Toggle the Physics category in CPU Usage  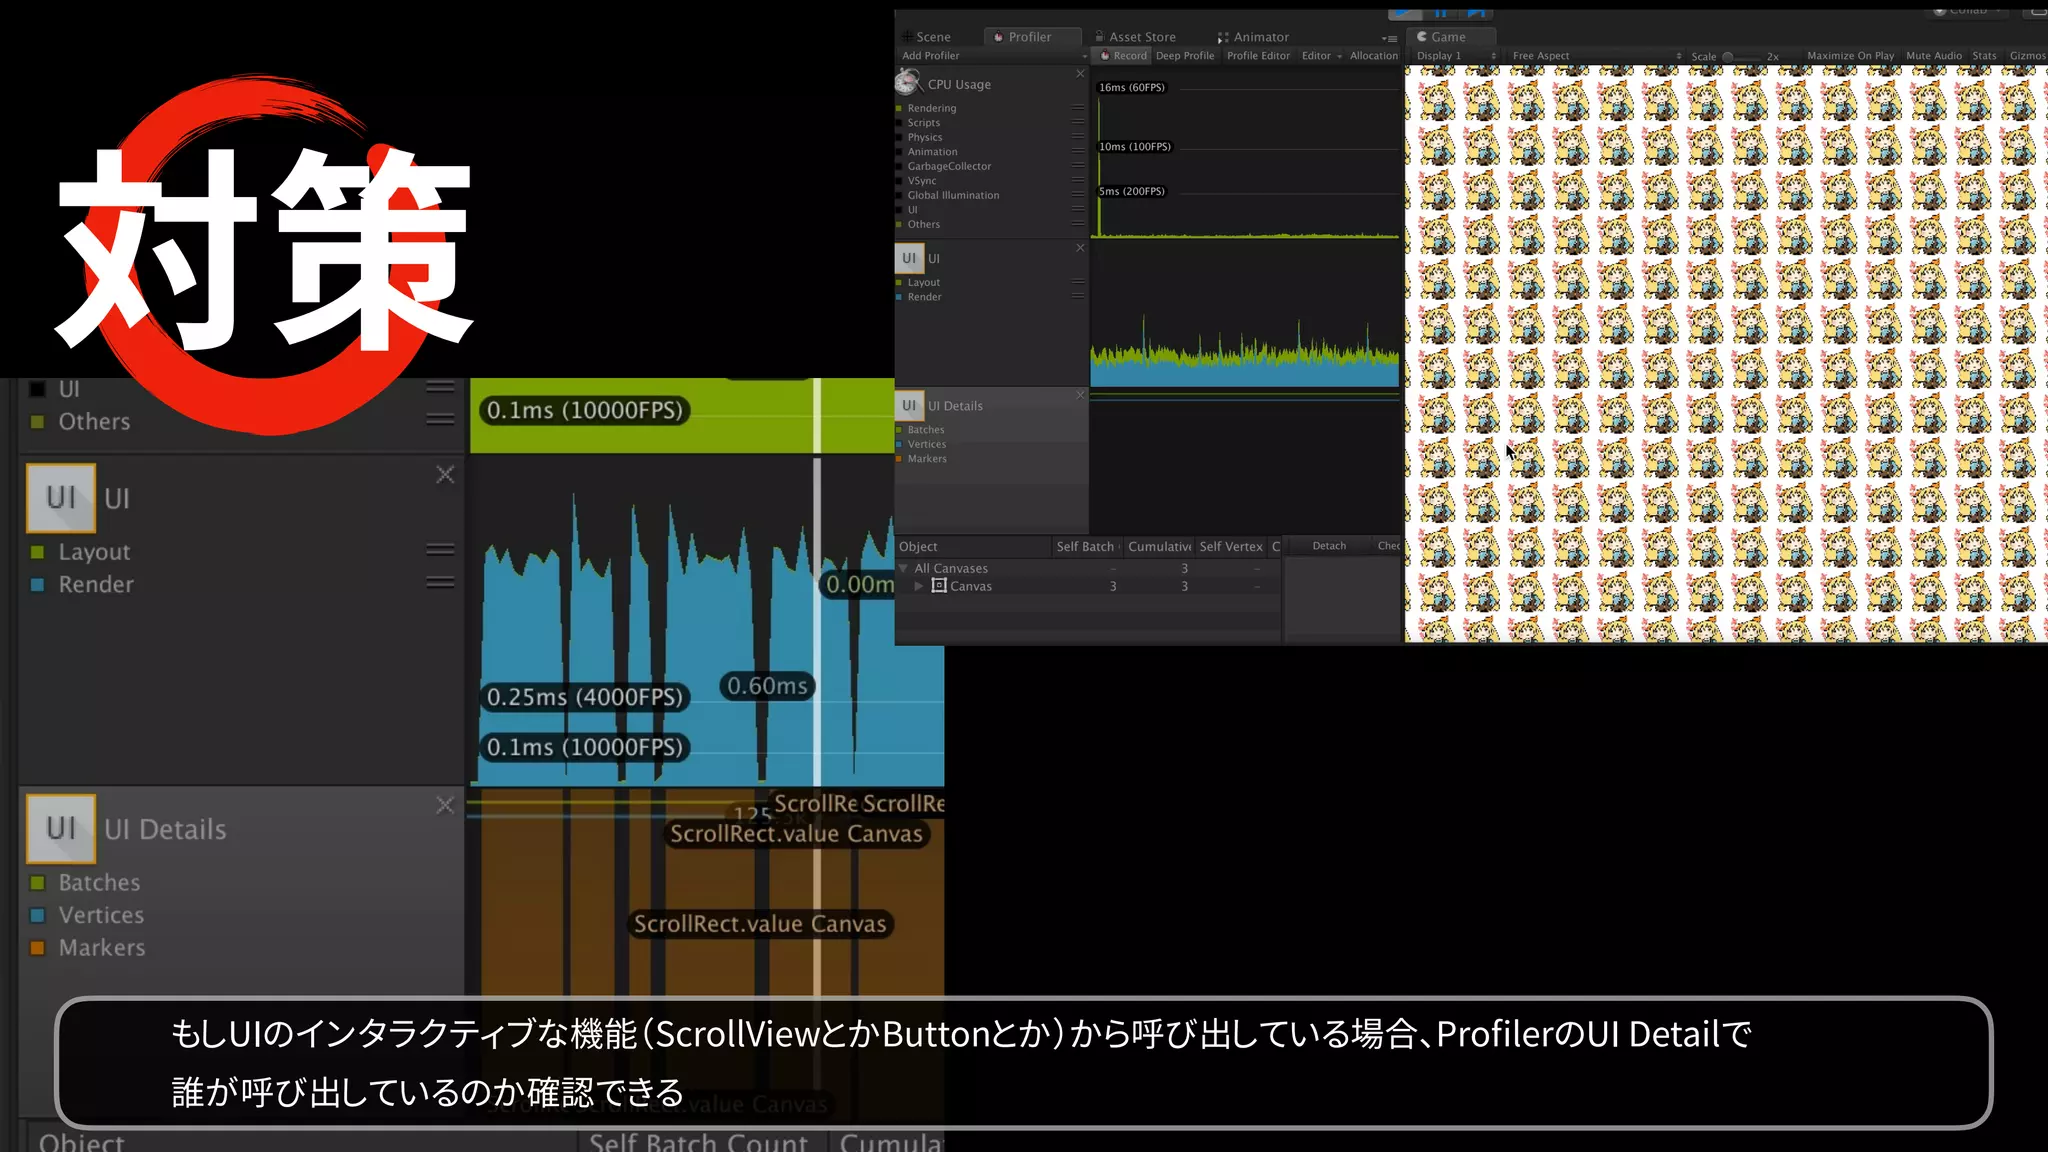coord(900,137)
